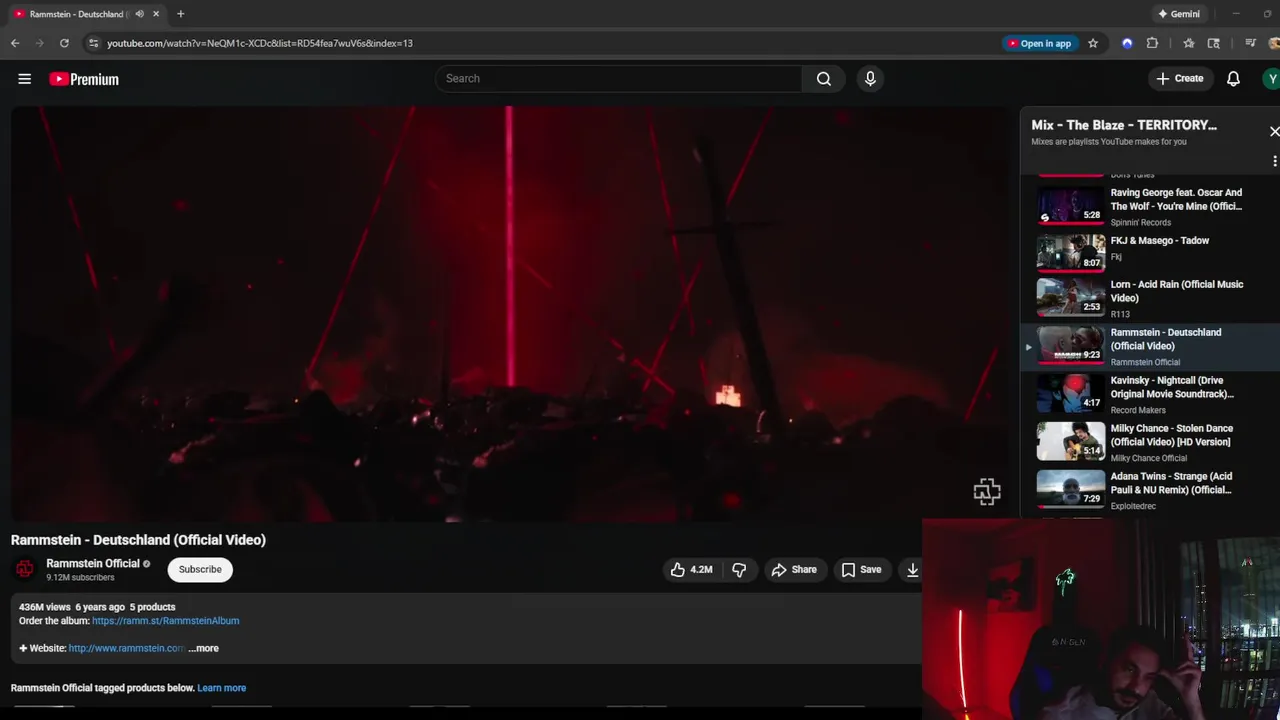The image size is (1280, 720).
Task: View site information icon in address bar
Action: point(93,43)
